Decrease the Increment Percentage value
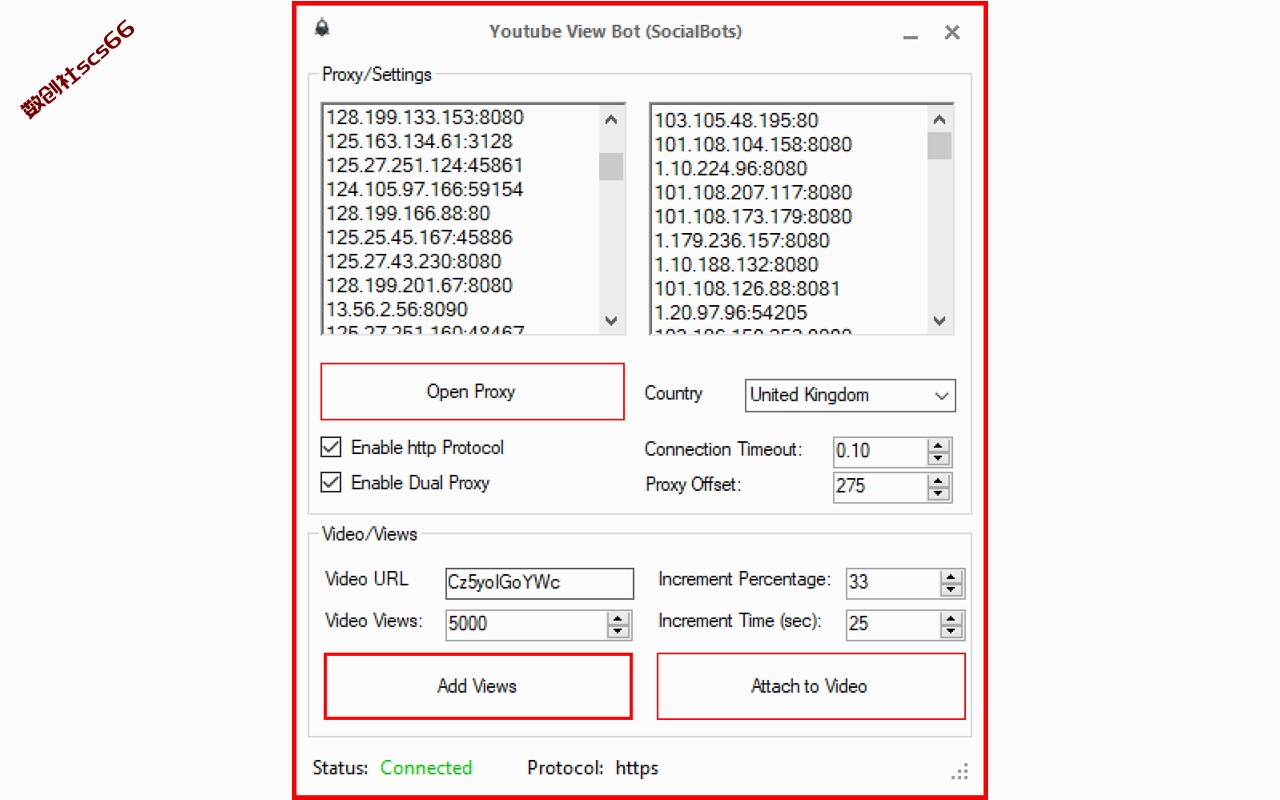This screenshot has width=1280, height=800. [x=951, y=590]
